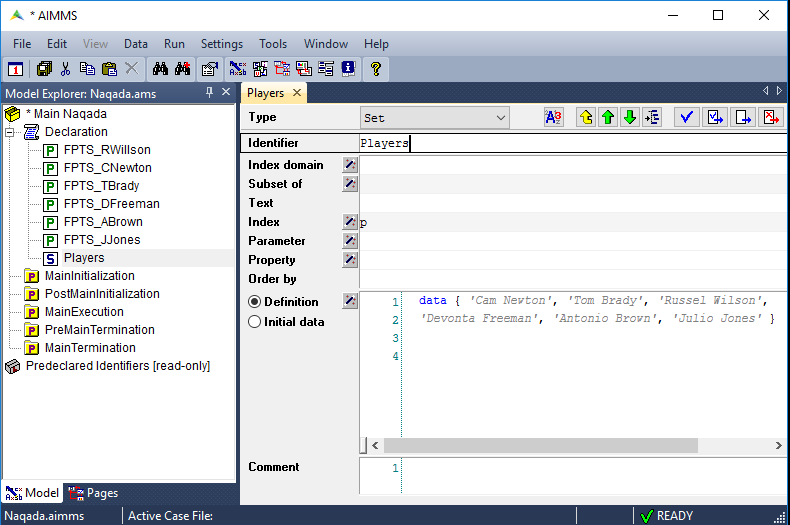Open Property attribute wizard button
The width and height of the screenshot is (790, 525).
point(350,260)
